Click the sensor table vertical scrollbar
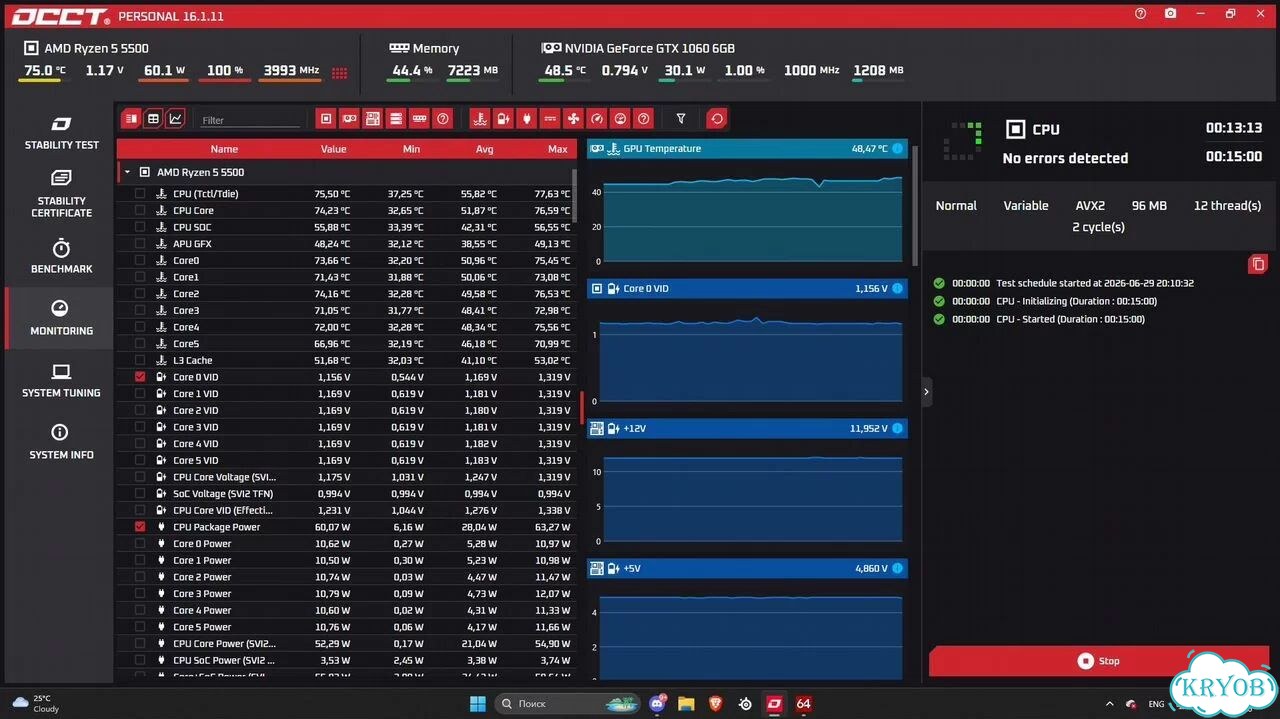 tap(574, 195)
